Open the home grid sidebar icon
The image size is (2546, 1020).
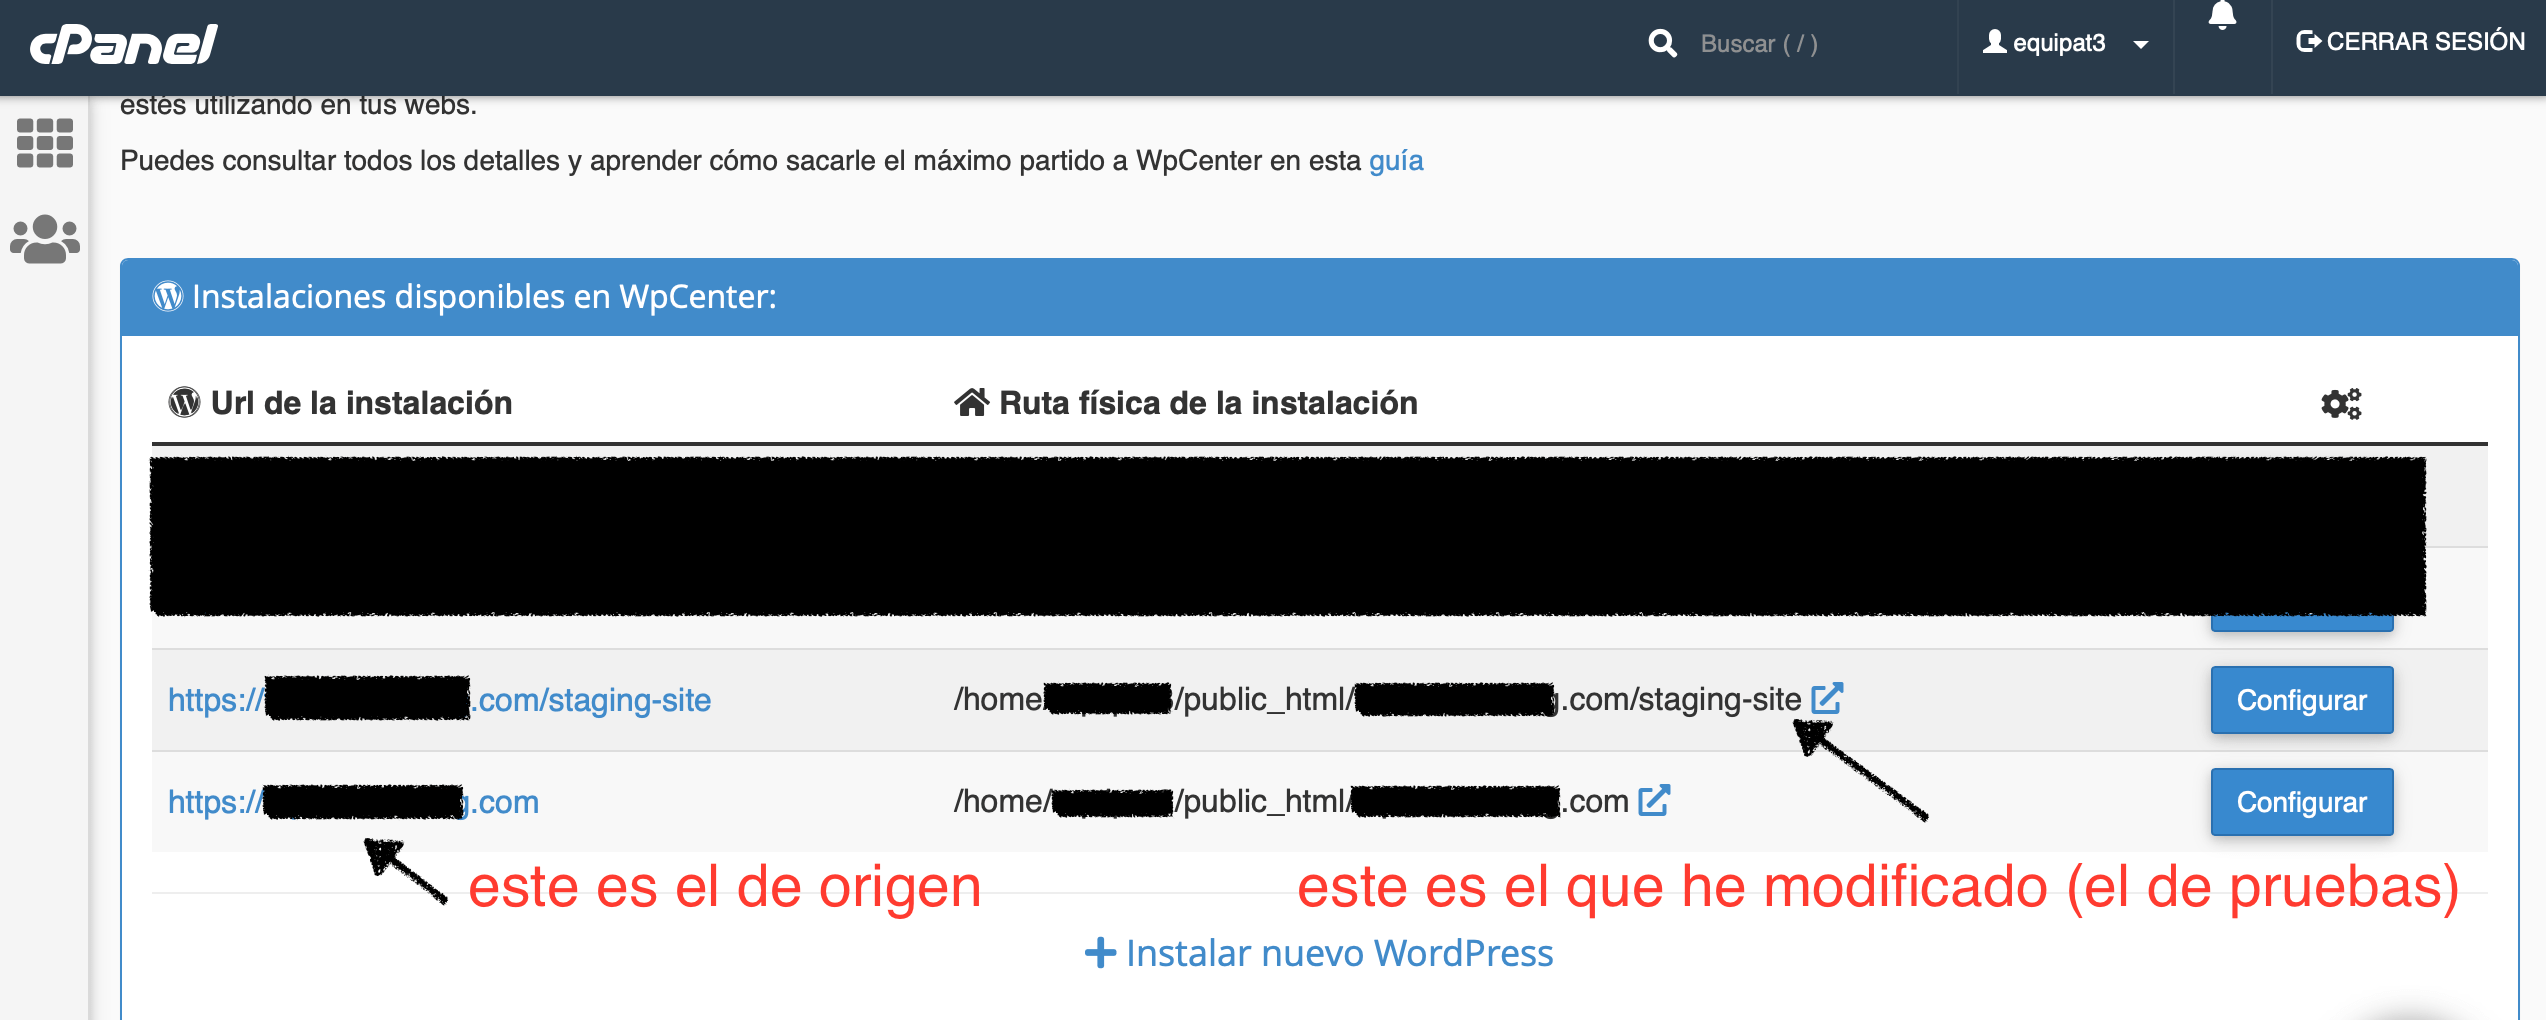pos(45,142)
